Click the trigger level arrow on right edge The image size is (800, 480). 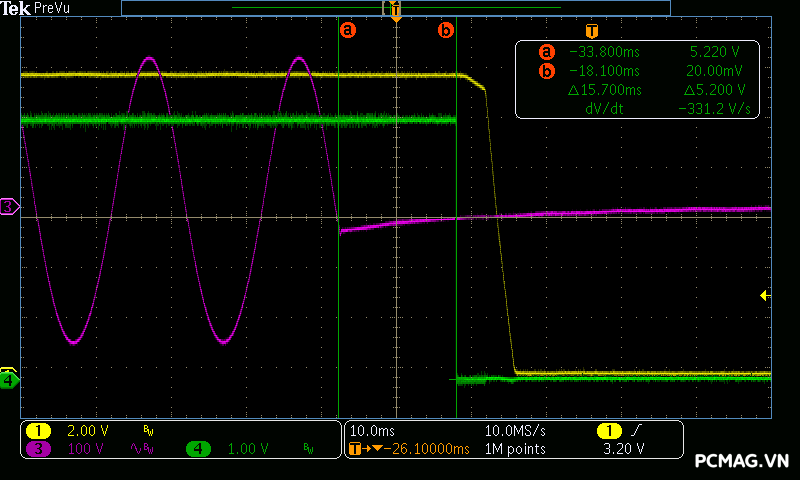[x=765, y=295]
